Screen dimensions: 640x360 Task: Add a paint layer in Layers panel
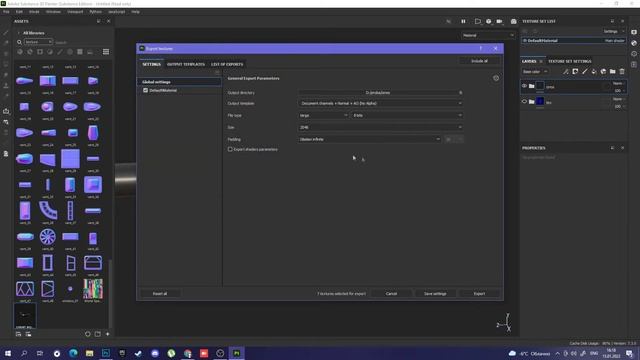coord(585,71)
